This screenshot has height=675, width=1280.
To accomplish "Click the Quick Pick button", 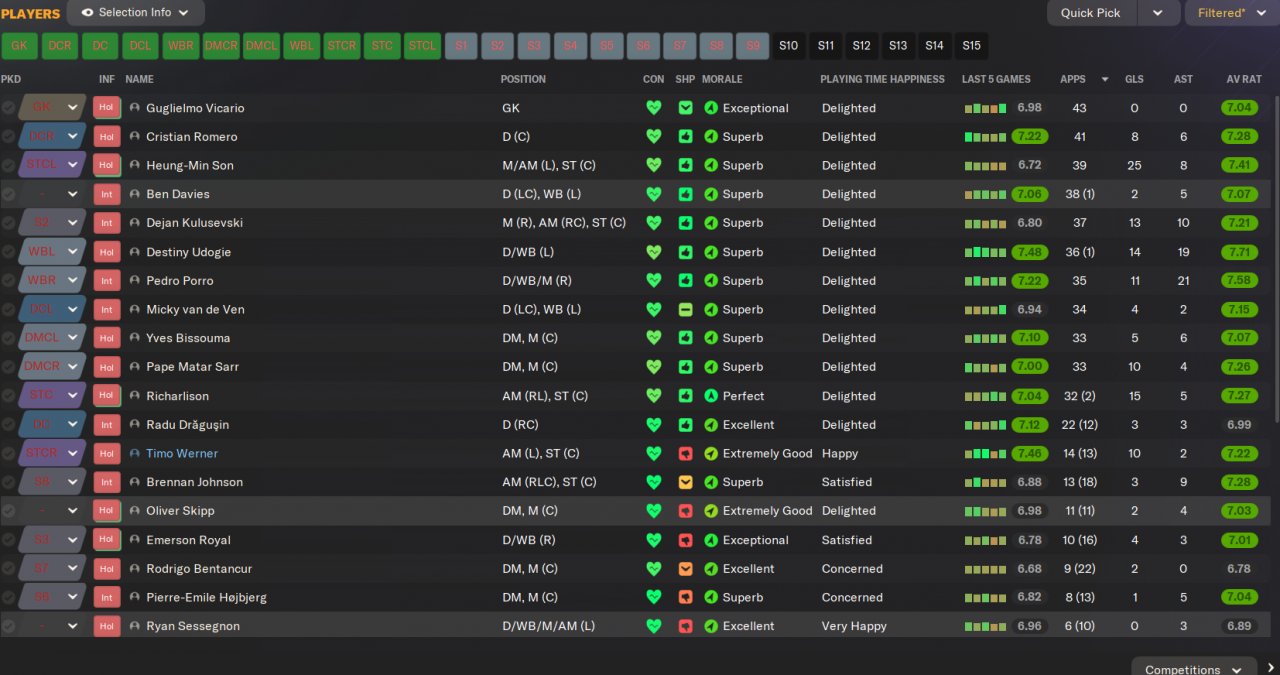I will 1091,13.
